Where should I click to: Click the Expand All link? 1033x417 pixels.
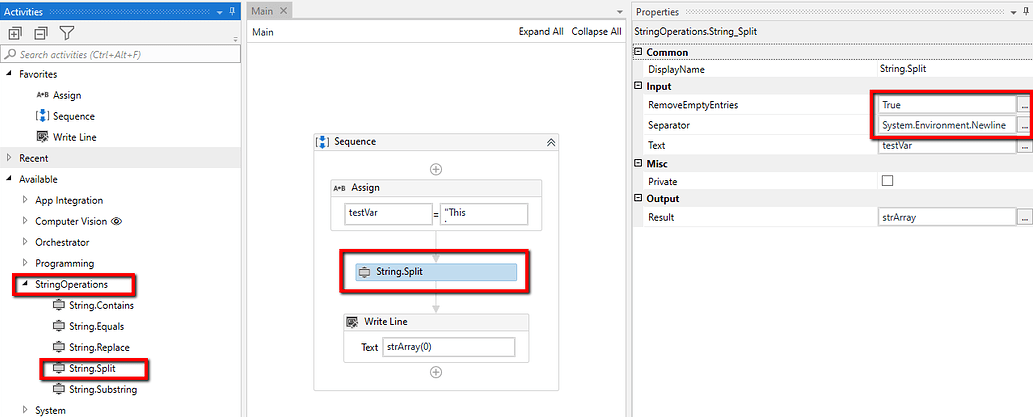541,32
